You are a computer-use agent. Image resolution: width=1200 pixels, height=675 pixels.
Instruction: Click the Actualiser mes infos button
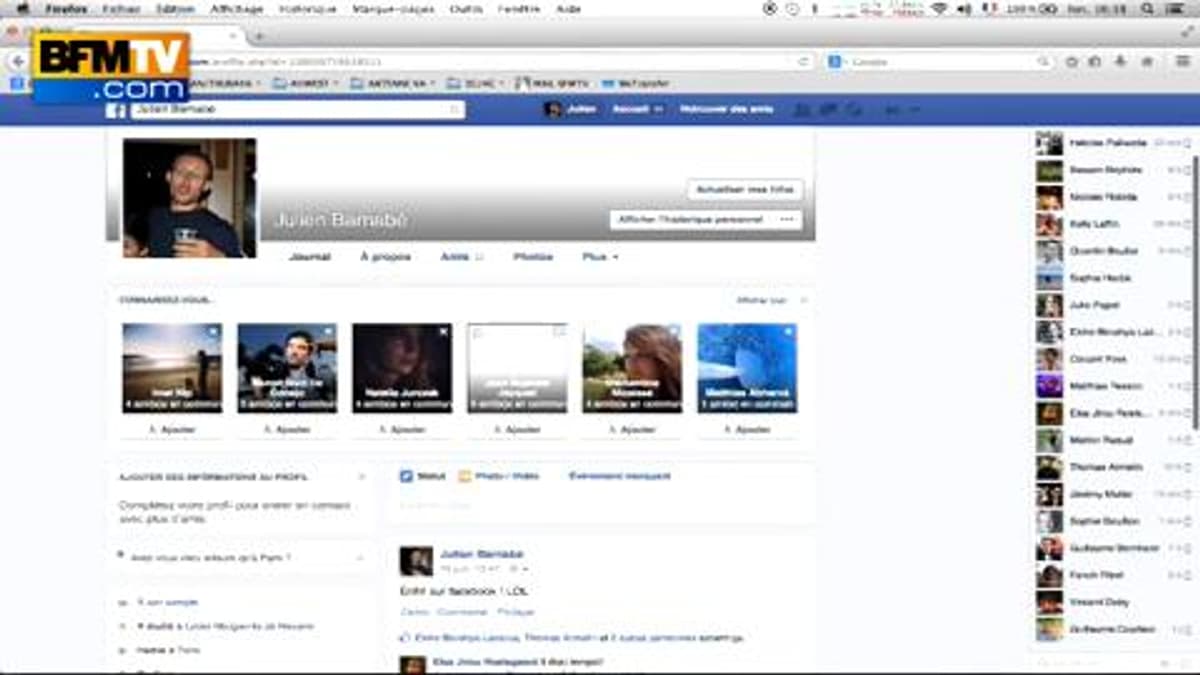(x=744, y=189)
